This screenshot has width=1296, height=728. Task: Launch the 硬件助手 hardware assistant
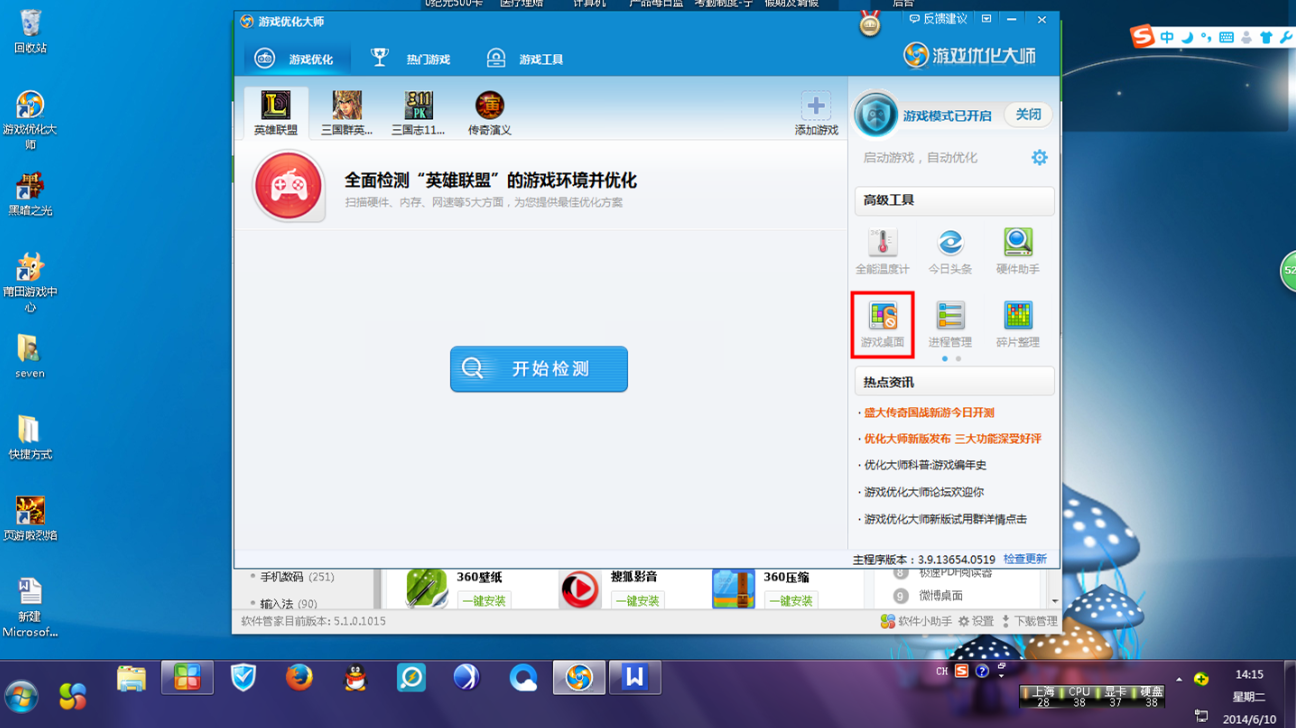1018,250
